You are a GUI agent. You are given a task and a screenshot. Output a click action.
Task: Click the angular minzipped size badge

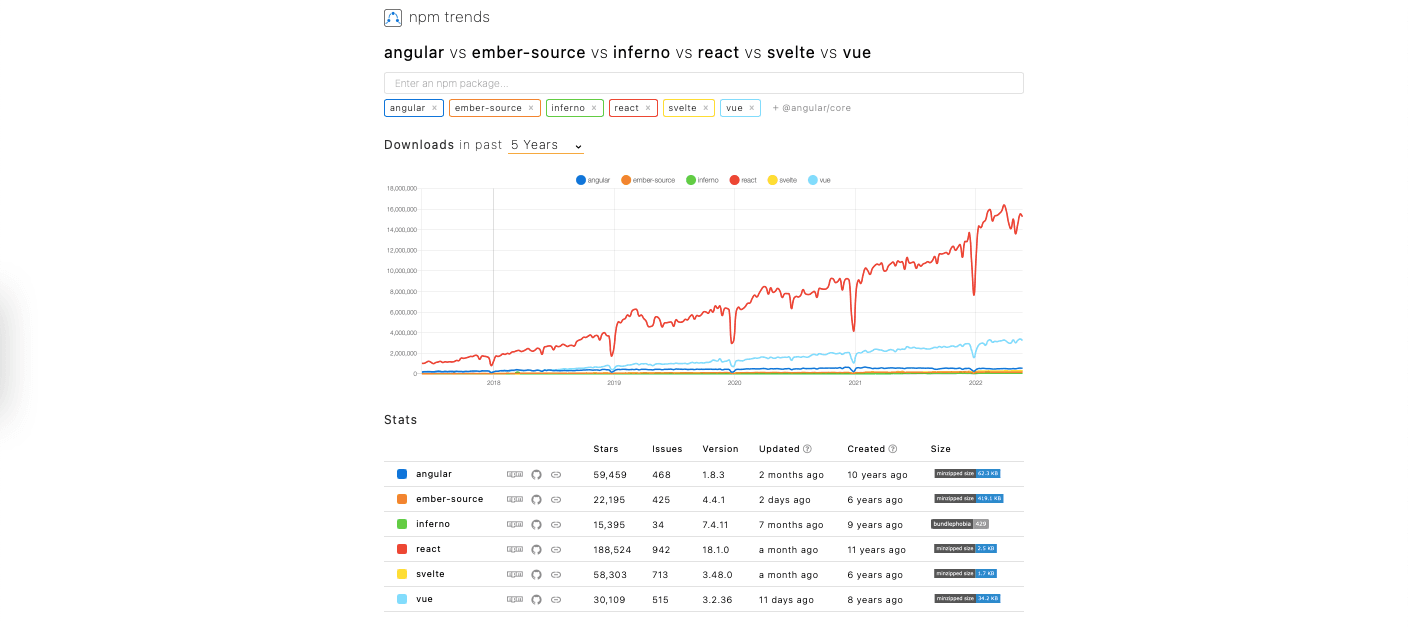tap(967, 474)
